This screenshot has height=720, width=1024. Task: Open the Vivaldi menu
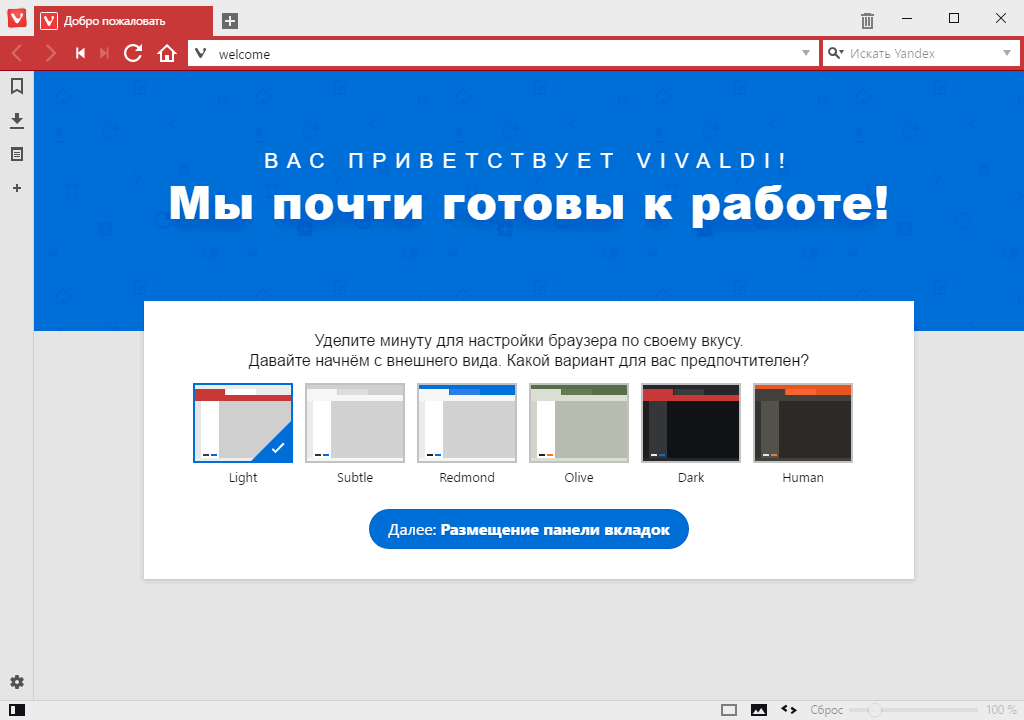point(16,19)
